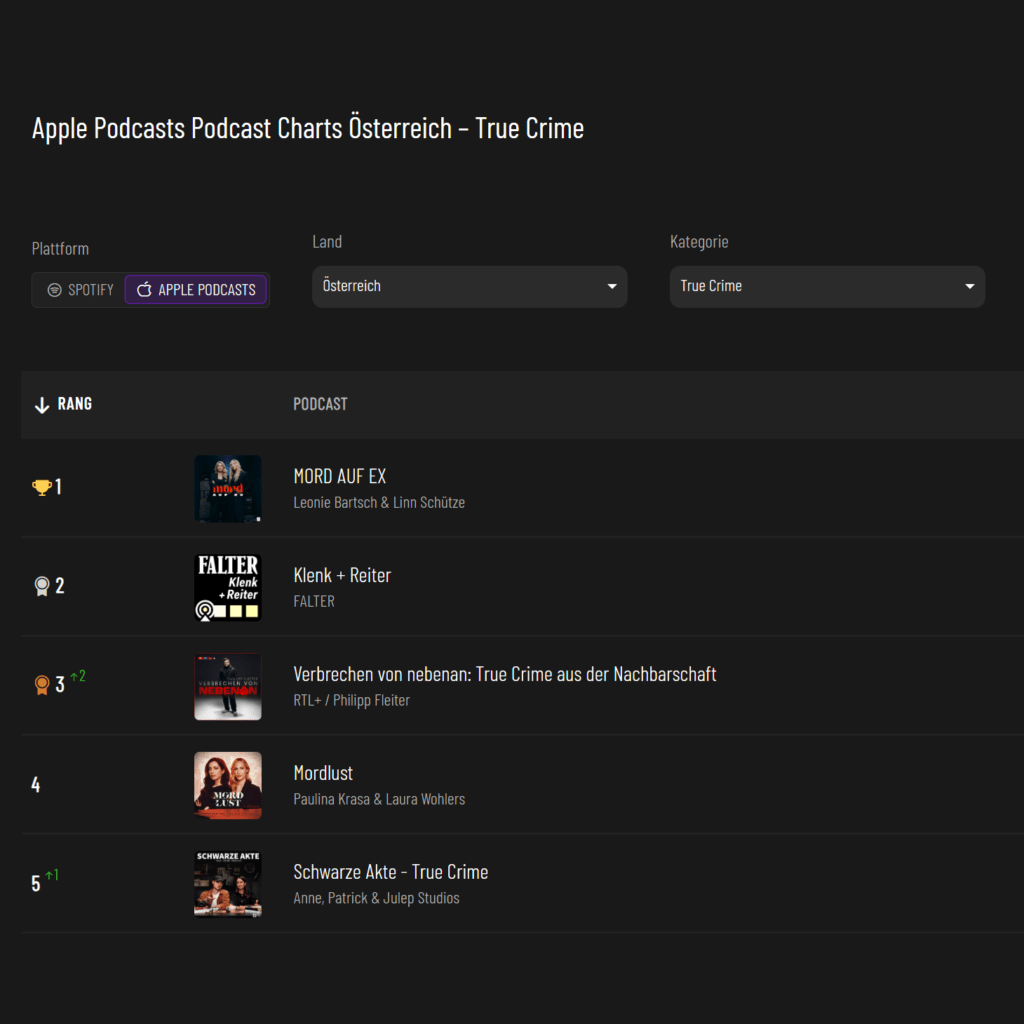Expand the Österreich dropdown arrow
The width and height of the screenshot is (1024, 1024).
point(612,286)
